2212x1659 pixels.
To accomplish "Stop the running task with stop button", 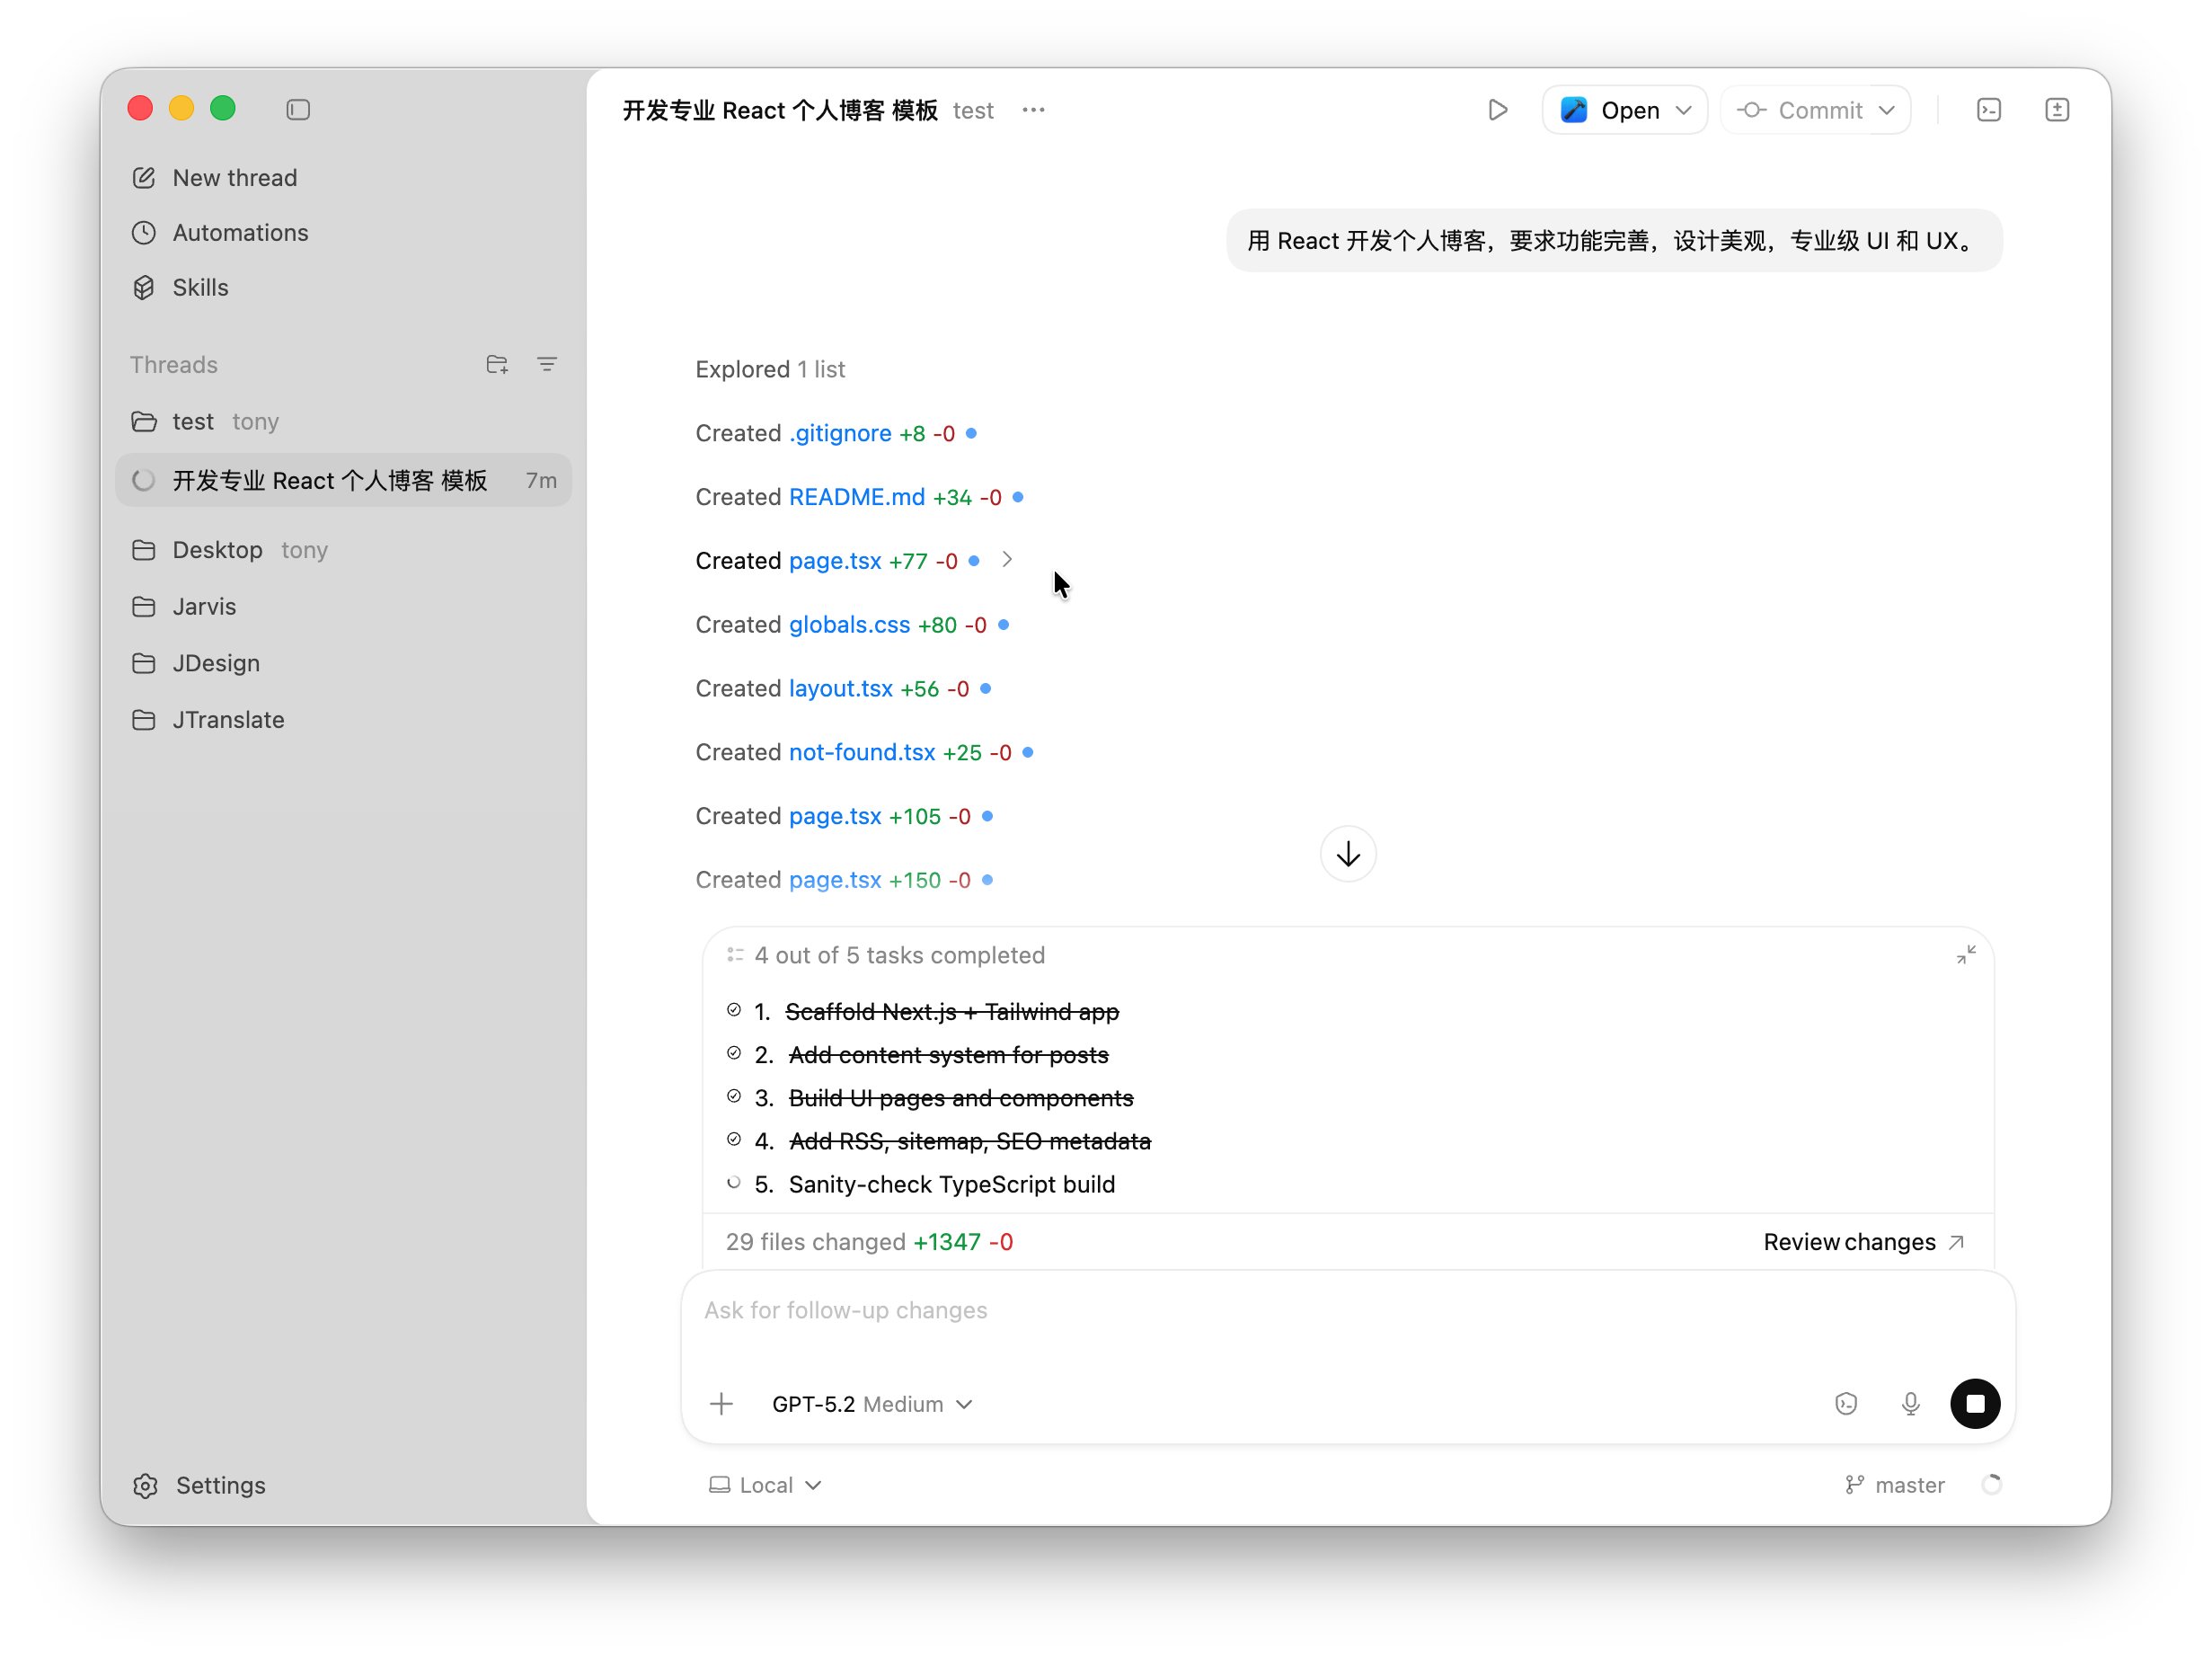I will click(1974, 1403).
